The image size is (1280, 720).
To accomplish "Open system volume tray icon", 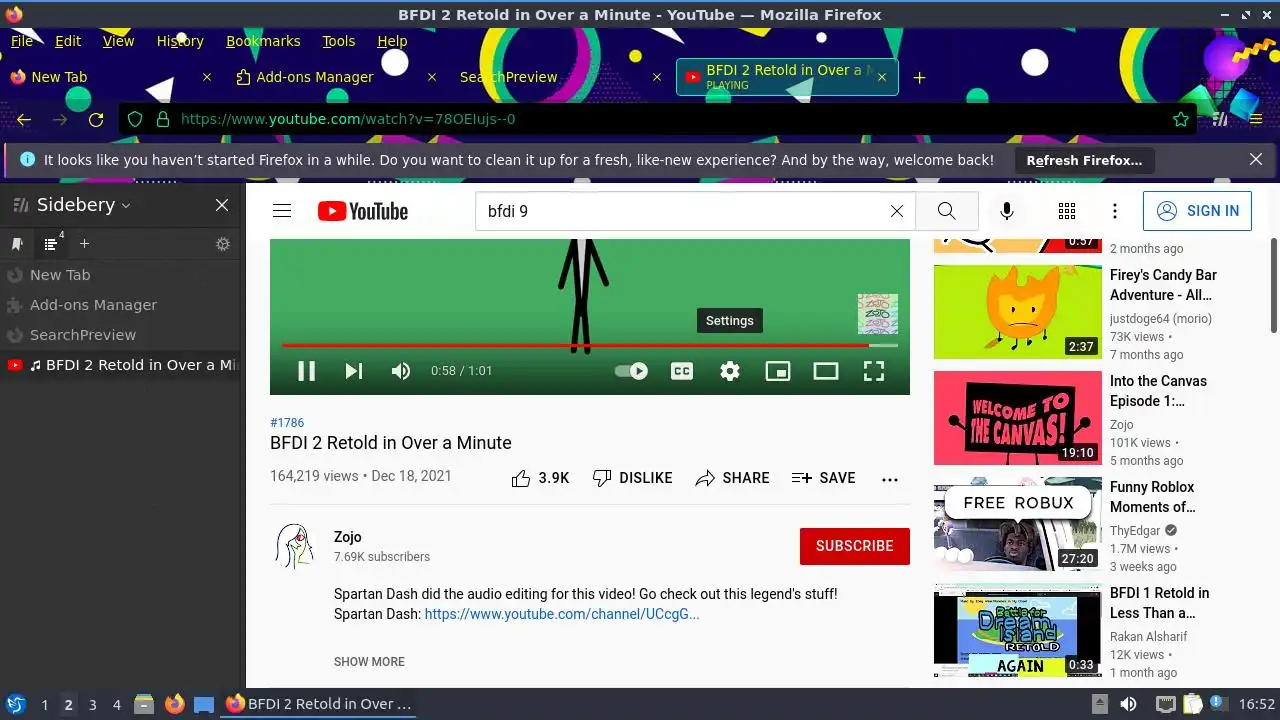I will click(x=1128, y=704).
